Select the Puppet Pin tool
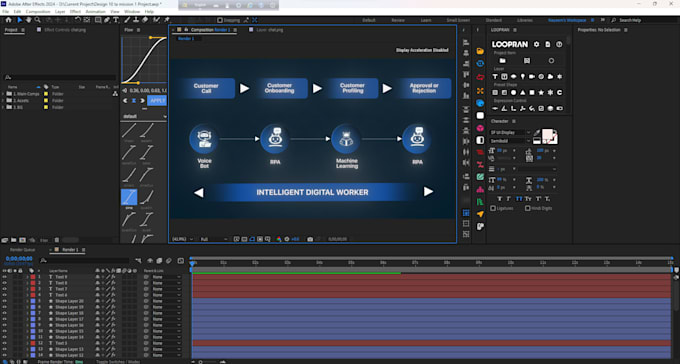The height and width of the screenshot is (364, 680). [x=167, y=20]
